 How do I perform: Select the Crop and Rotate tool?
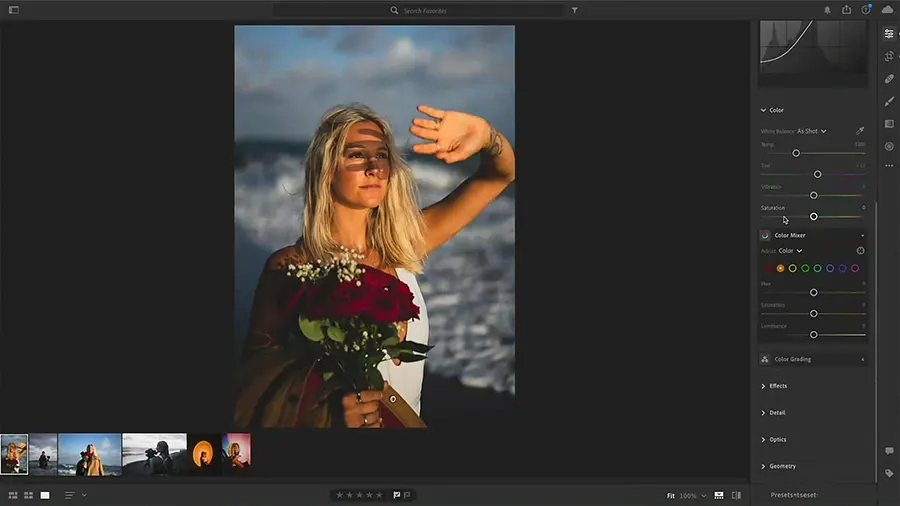pyautogui.click(x=889, y=56)
